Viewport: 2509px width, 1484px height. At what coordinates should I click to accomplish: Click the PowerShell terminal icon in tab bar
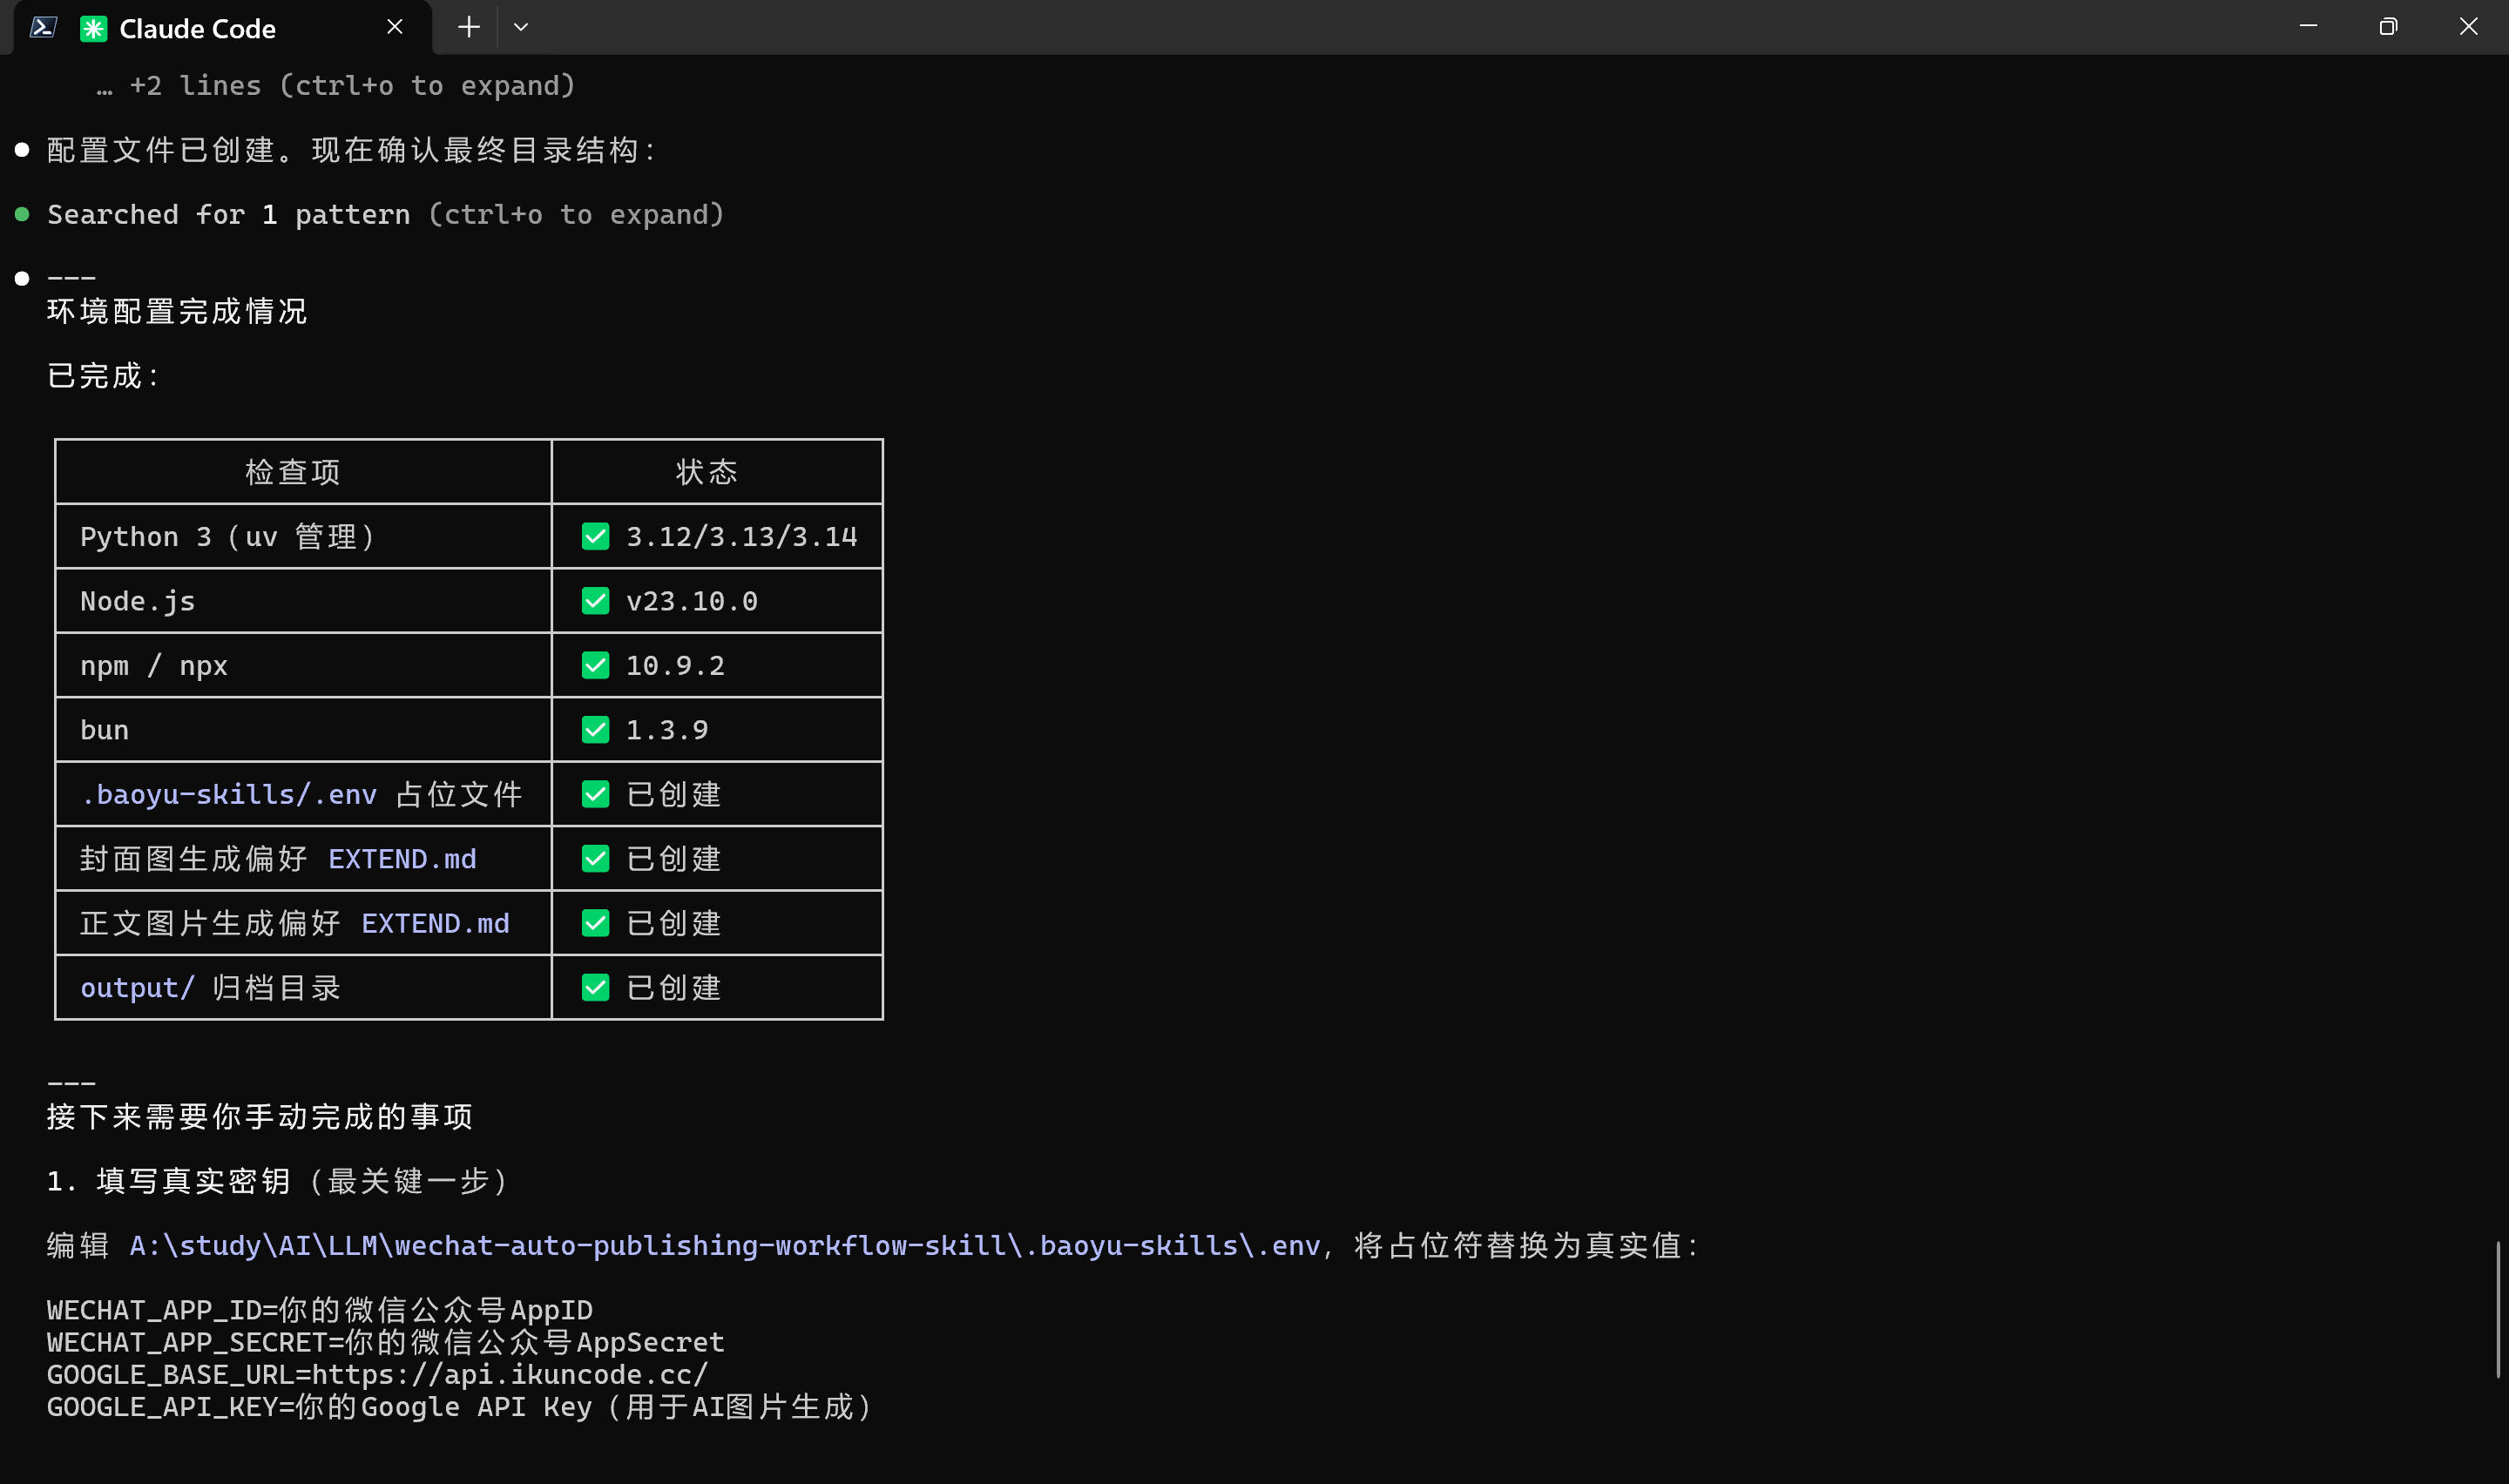click(42, 27)
